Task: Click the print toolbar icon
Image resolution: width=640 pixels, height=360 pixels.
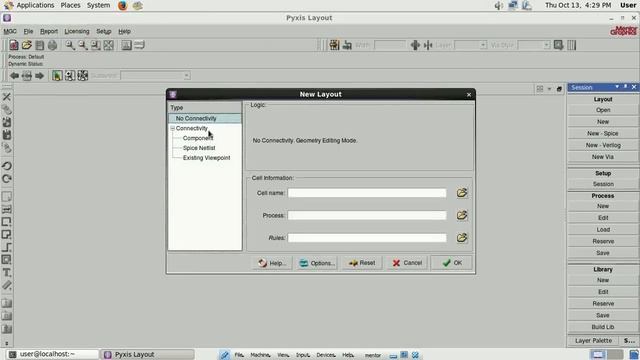Action: 52,45
